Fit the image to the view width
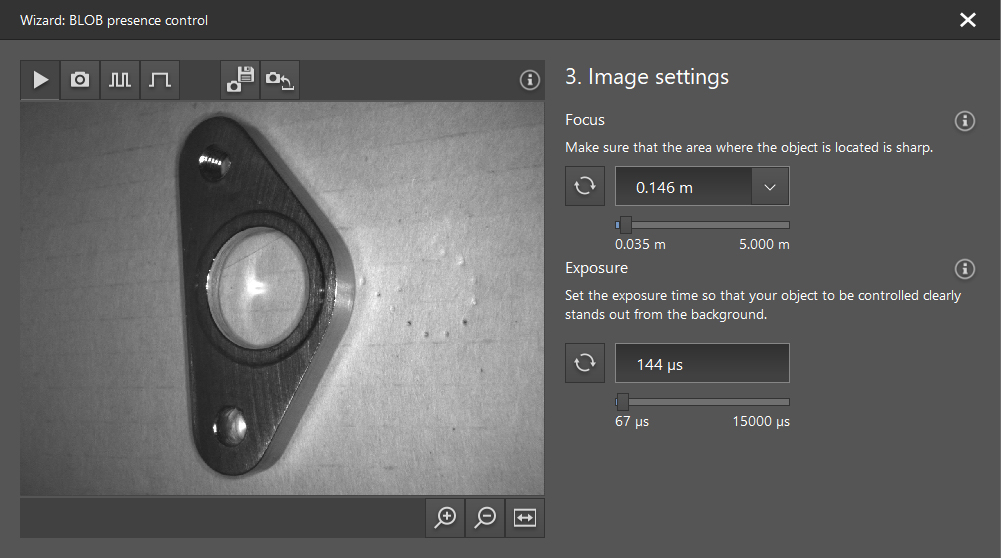The image size is (1001, 558). tap(525, 517)
